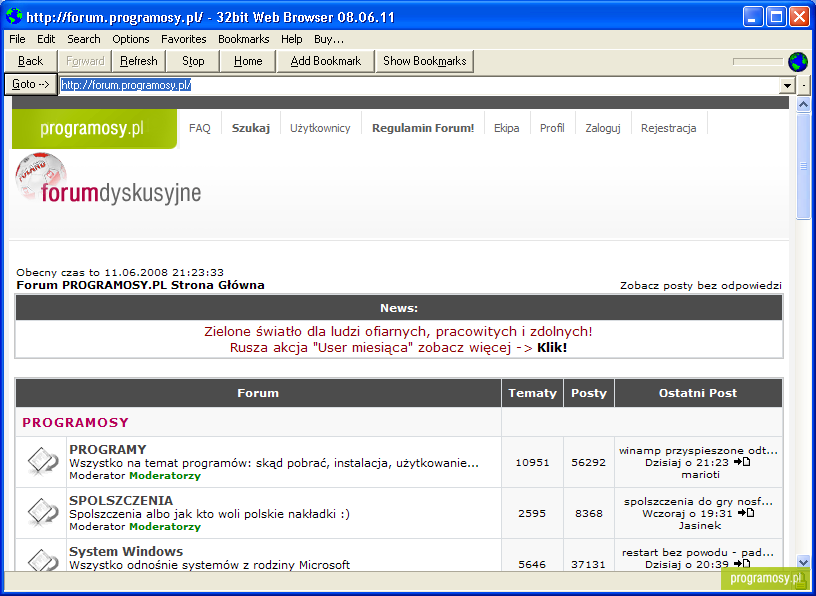Viewport: 816px width, 596px height.
Task: Open the System Windows forum title
Action: coord(126,551)
